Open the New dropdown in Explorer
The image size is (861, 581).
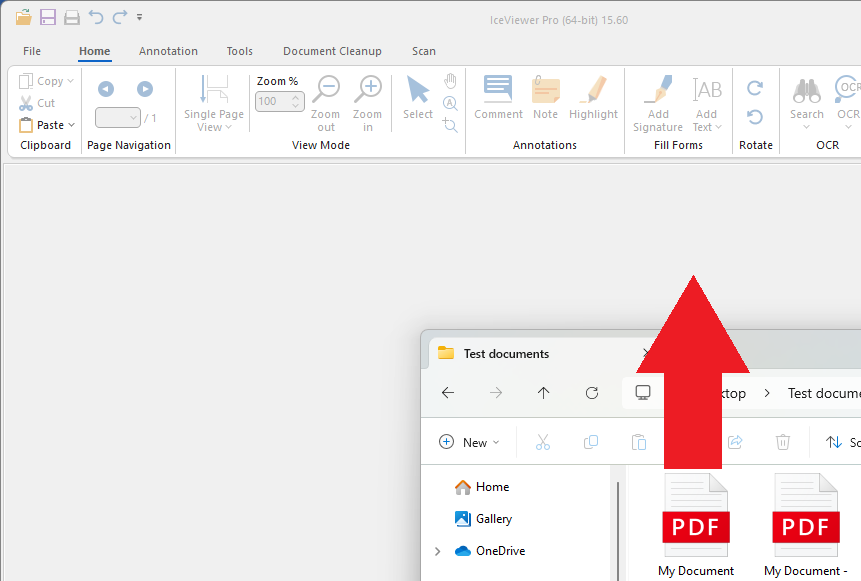tap(469, 442)
